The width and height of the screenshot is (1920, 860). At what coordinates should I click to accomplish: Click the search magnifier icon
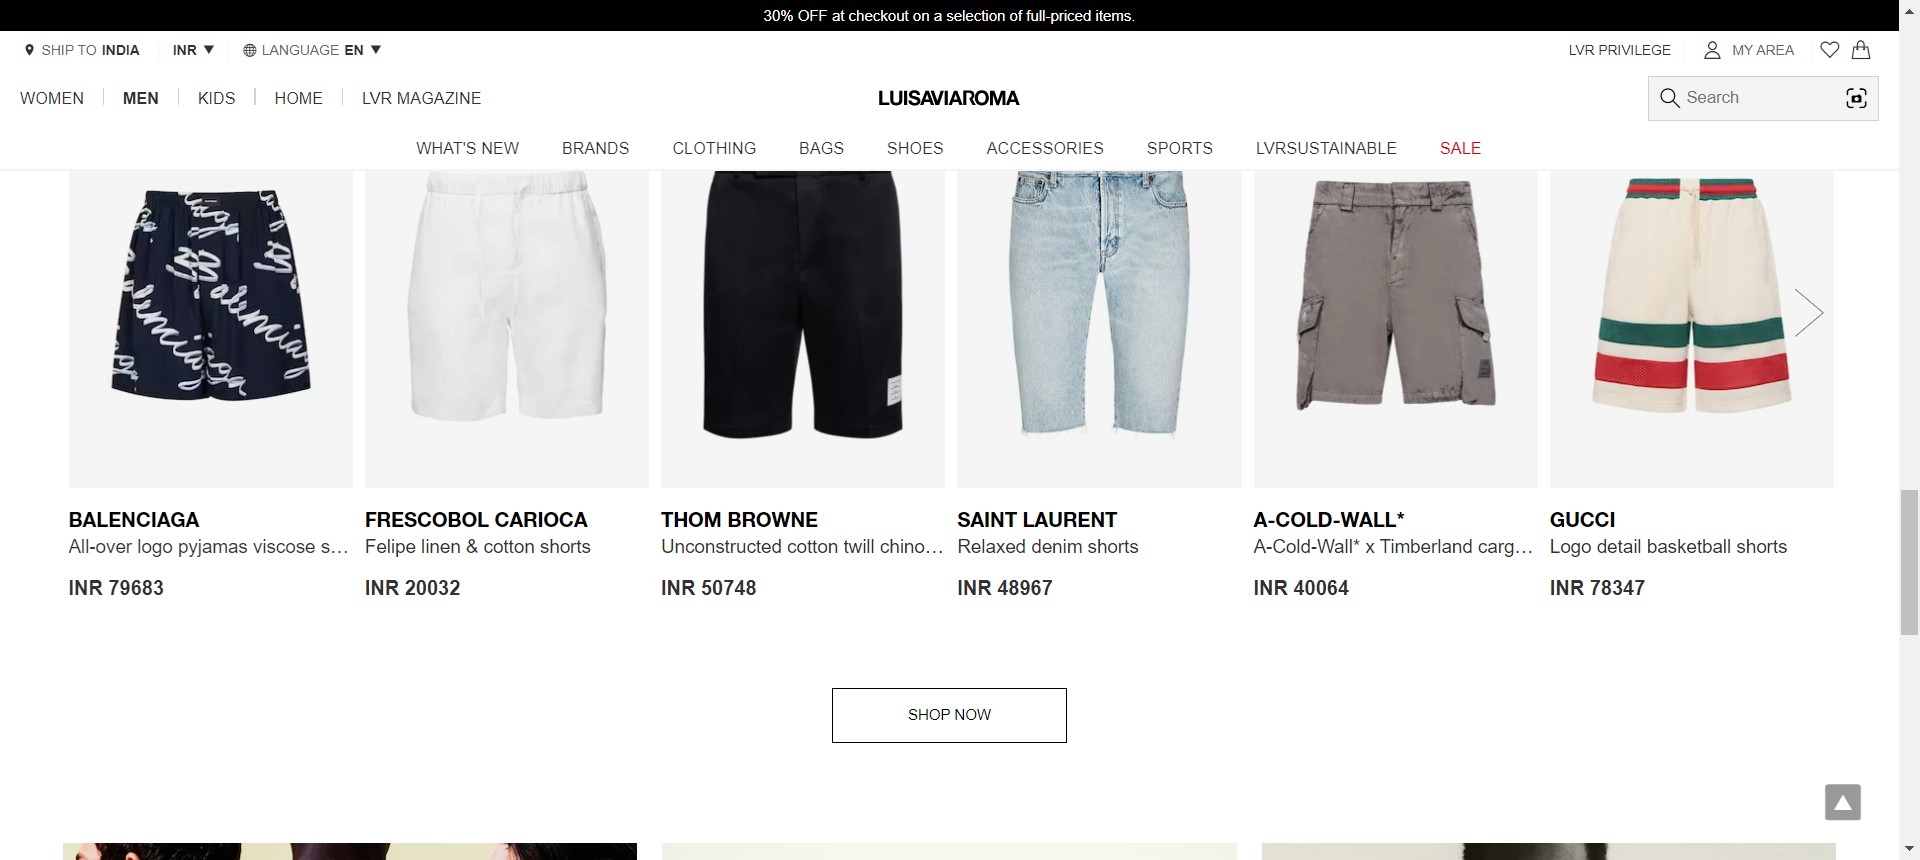[1669, 98]
